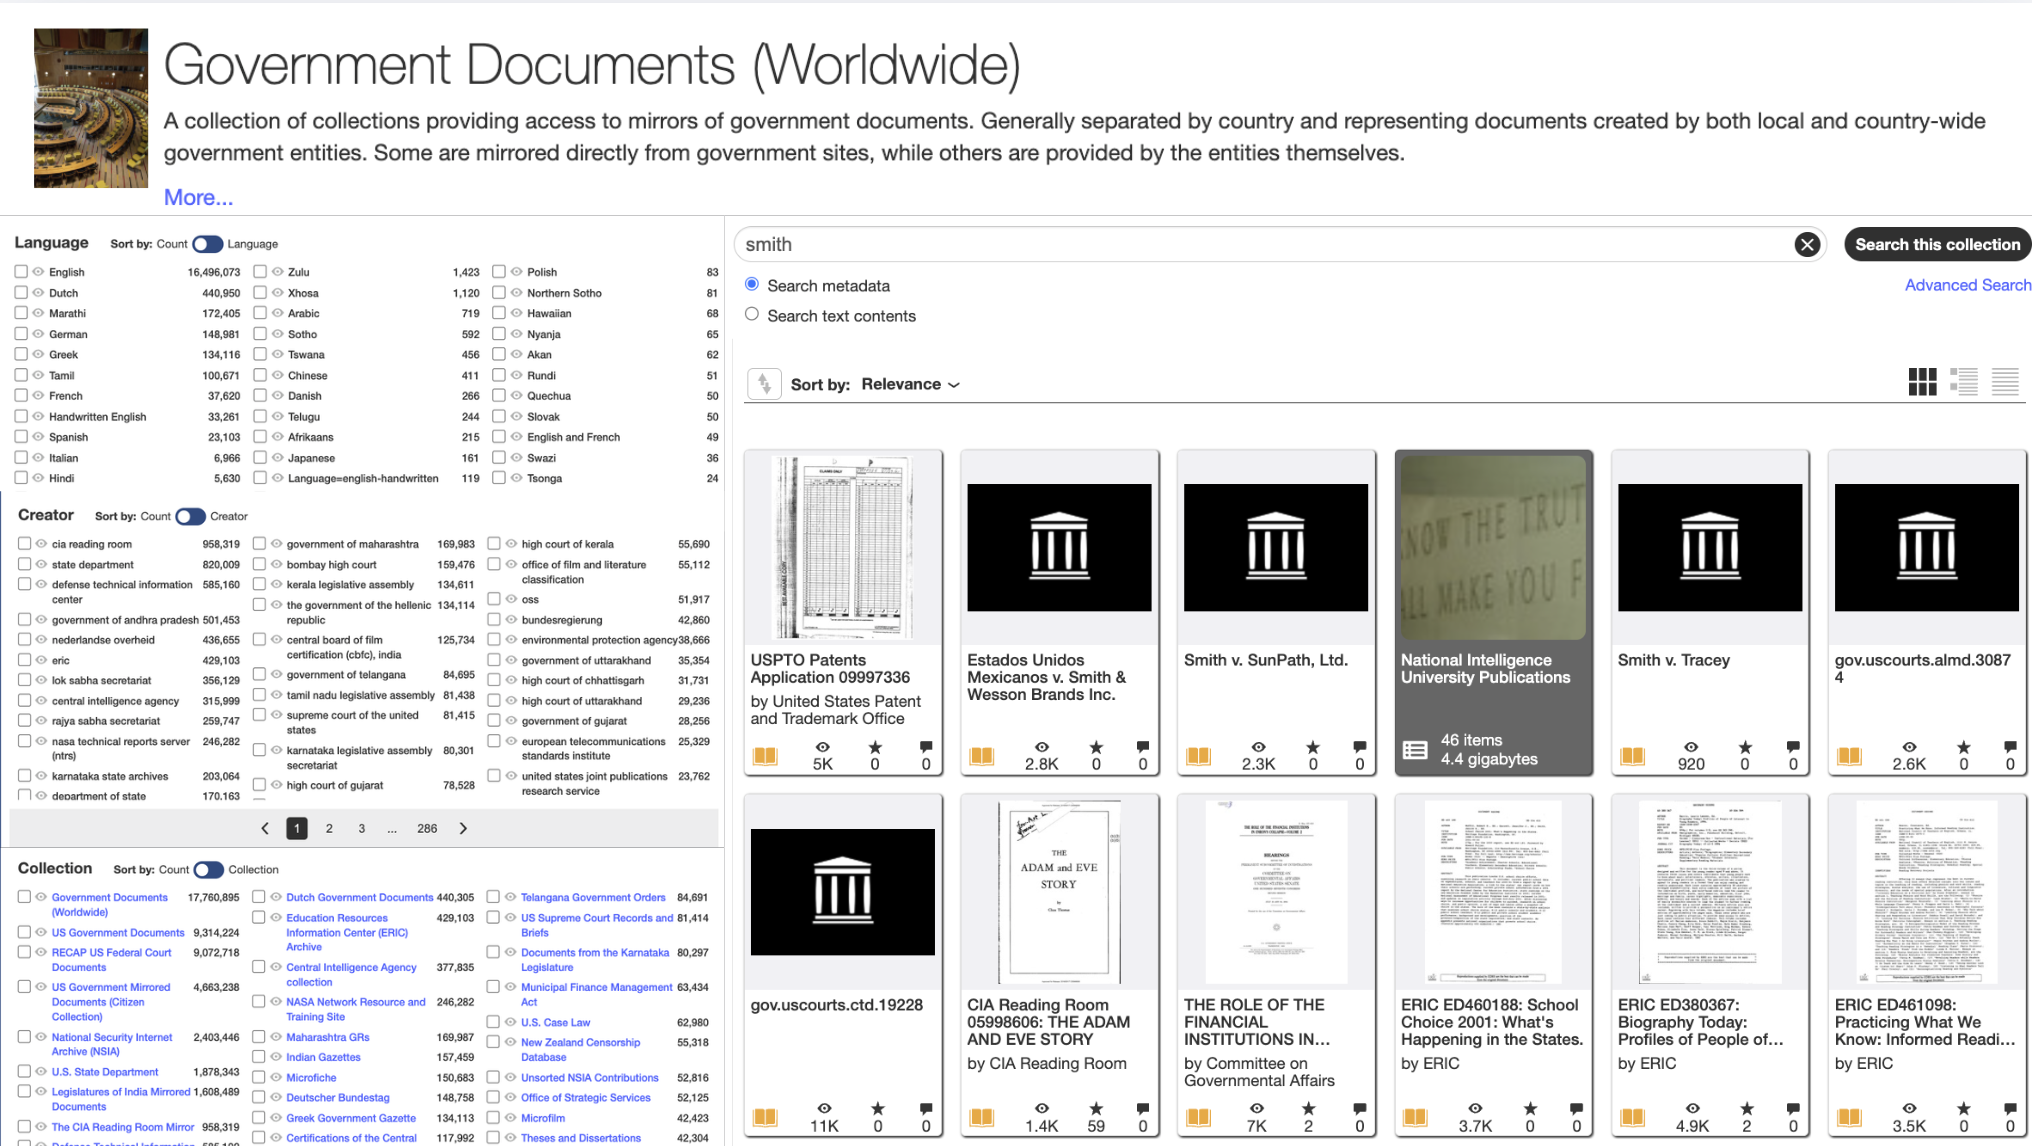Image resolution: width=2032 pixels, height=1146 pixels.
Task: Toggle Creator sort between Count and Creator
Action: coord(190,516)
